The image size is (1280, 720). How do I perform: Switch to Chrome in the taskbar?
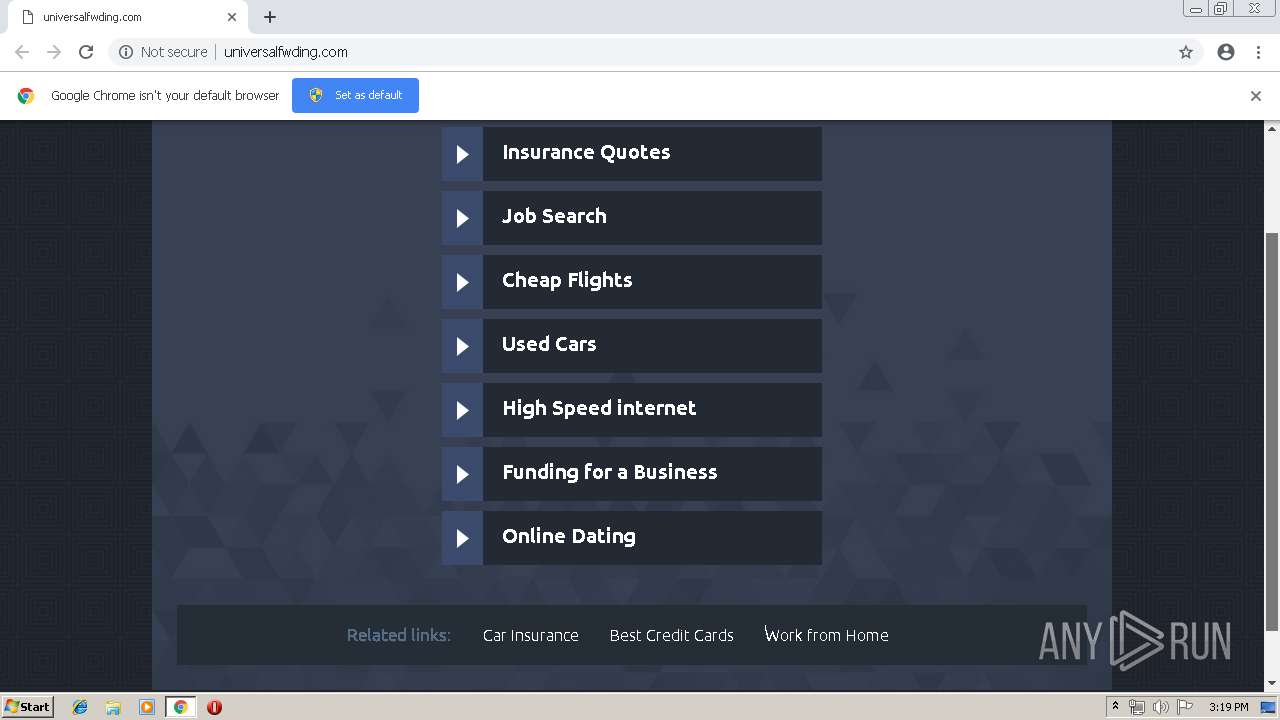pyautogui.click(x=180, y=707)
